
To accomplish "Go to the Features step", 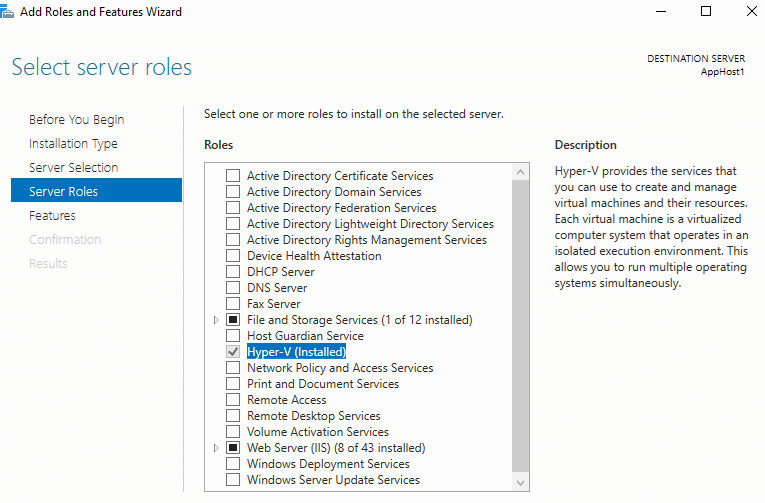I will 52,216.
